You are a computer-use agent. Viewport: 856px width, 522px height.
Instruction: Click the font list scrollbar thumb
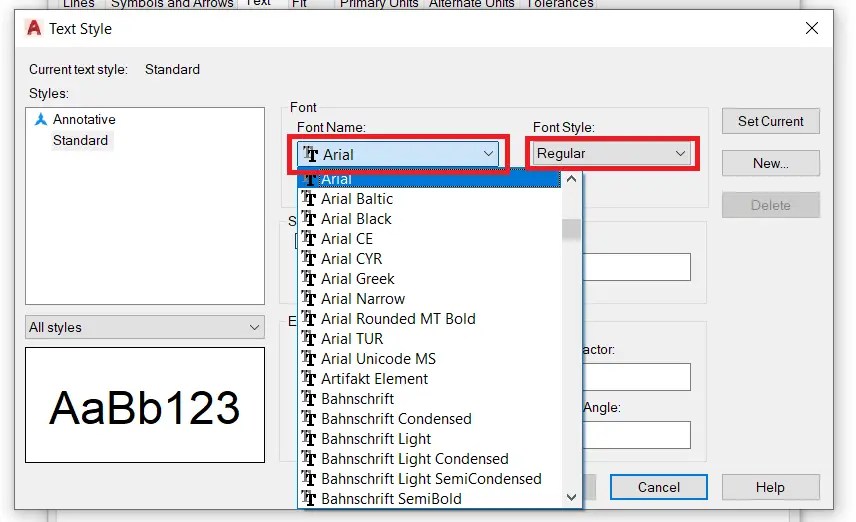[571, 229]
